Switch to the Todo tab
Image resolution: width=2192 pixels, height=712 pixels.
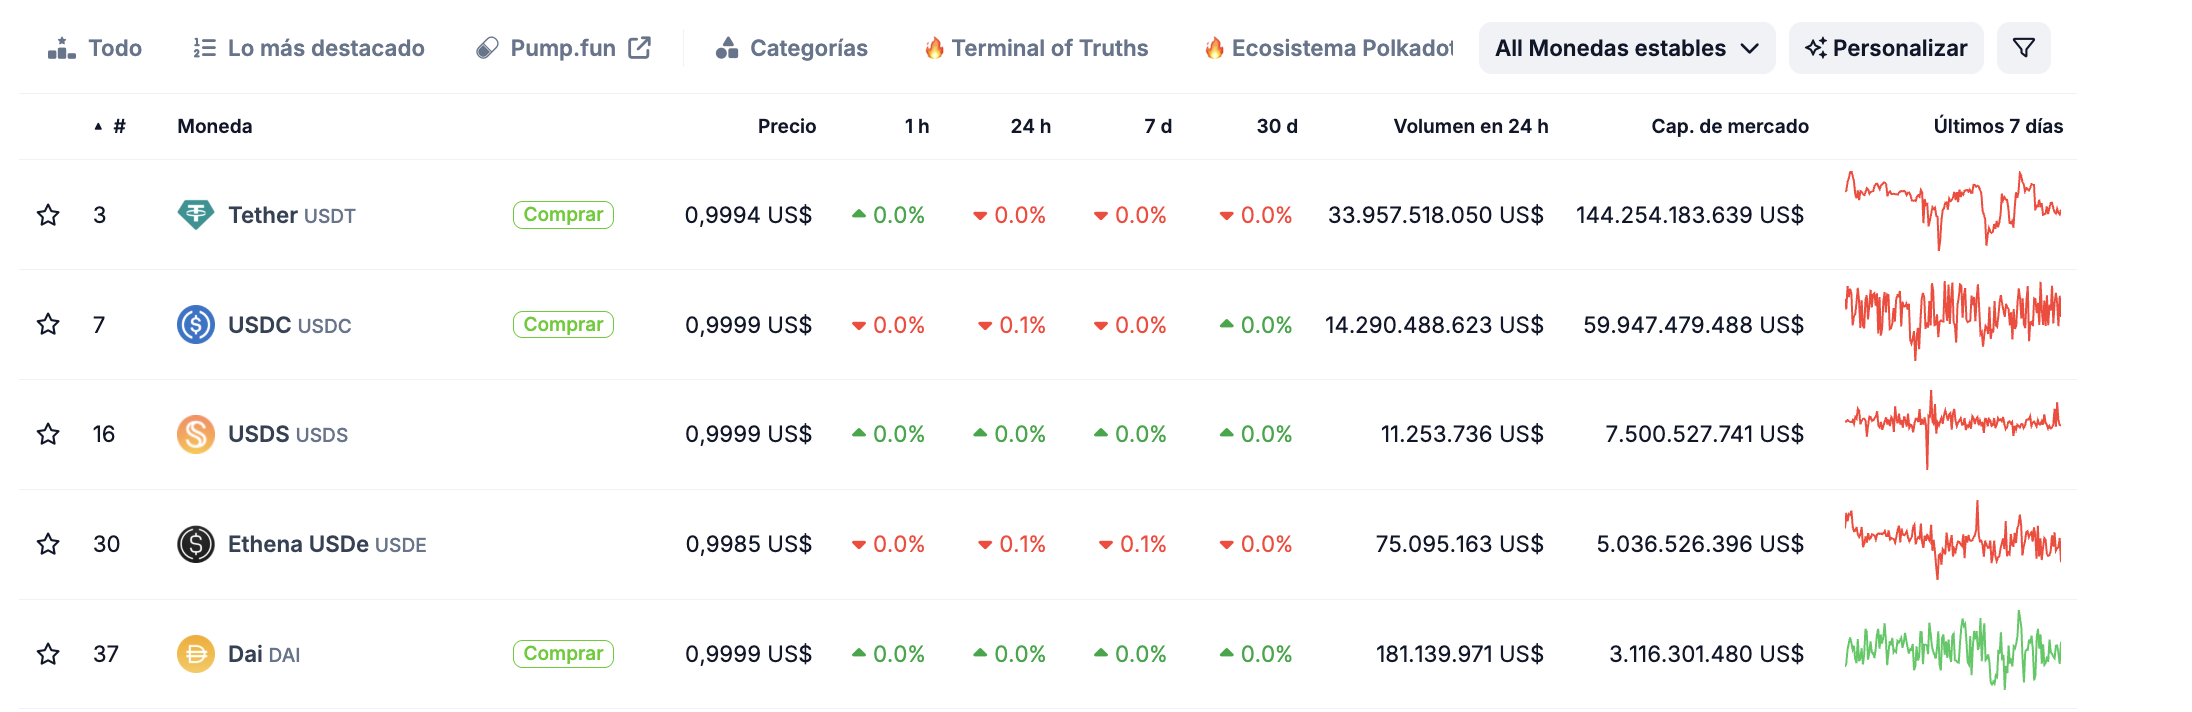click(x=95, y=48)
